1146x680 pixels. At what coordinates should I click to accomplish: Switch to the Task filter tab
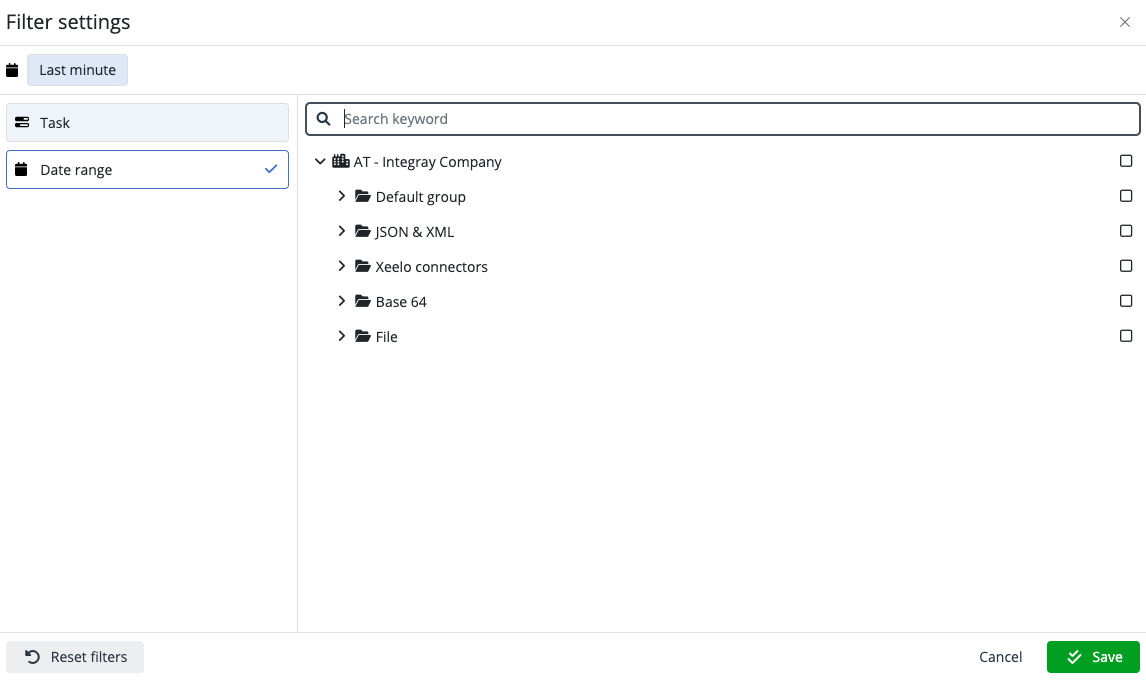147,122
